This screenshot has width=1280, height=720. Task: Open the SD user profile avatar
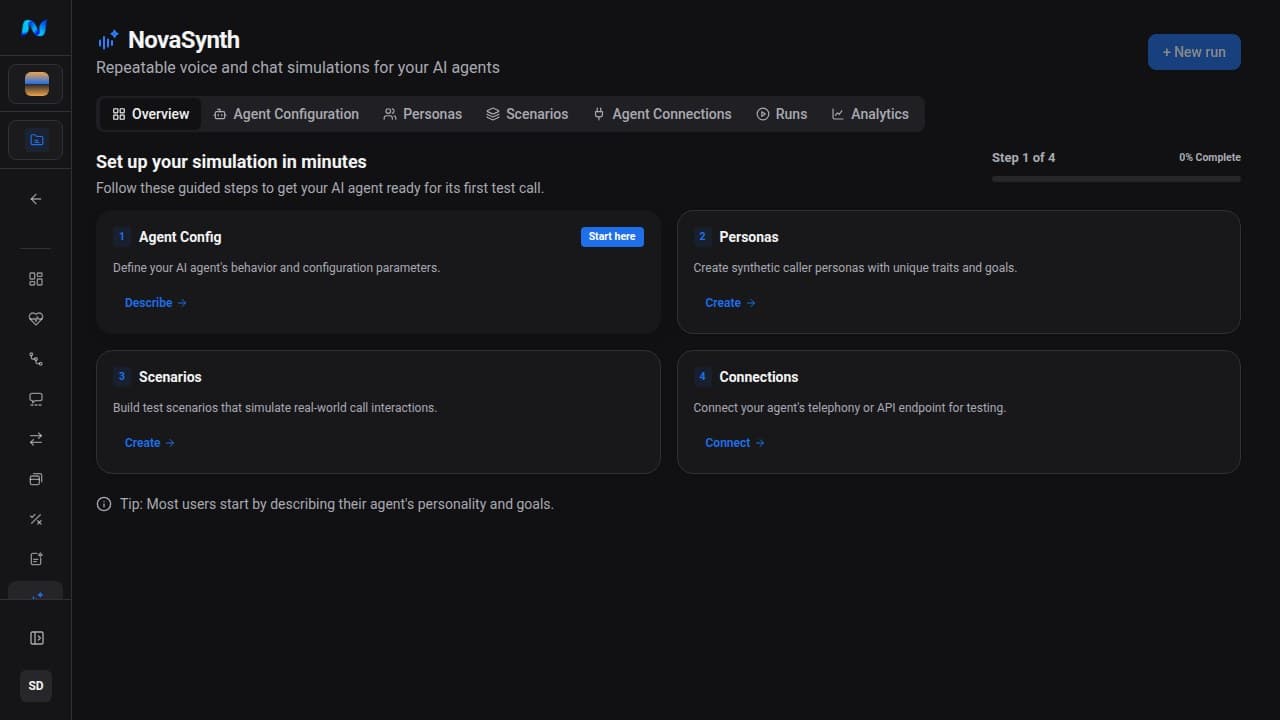(36, 686)
